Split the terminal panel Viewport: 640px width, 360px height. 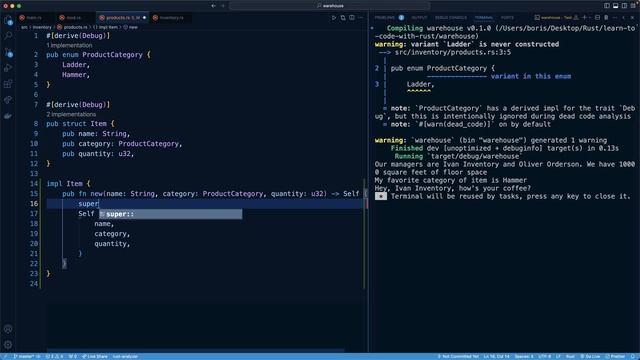coord(598,18)
